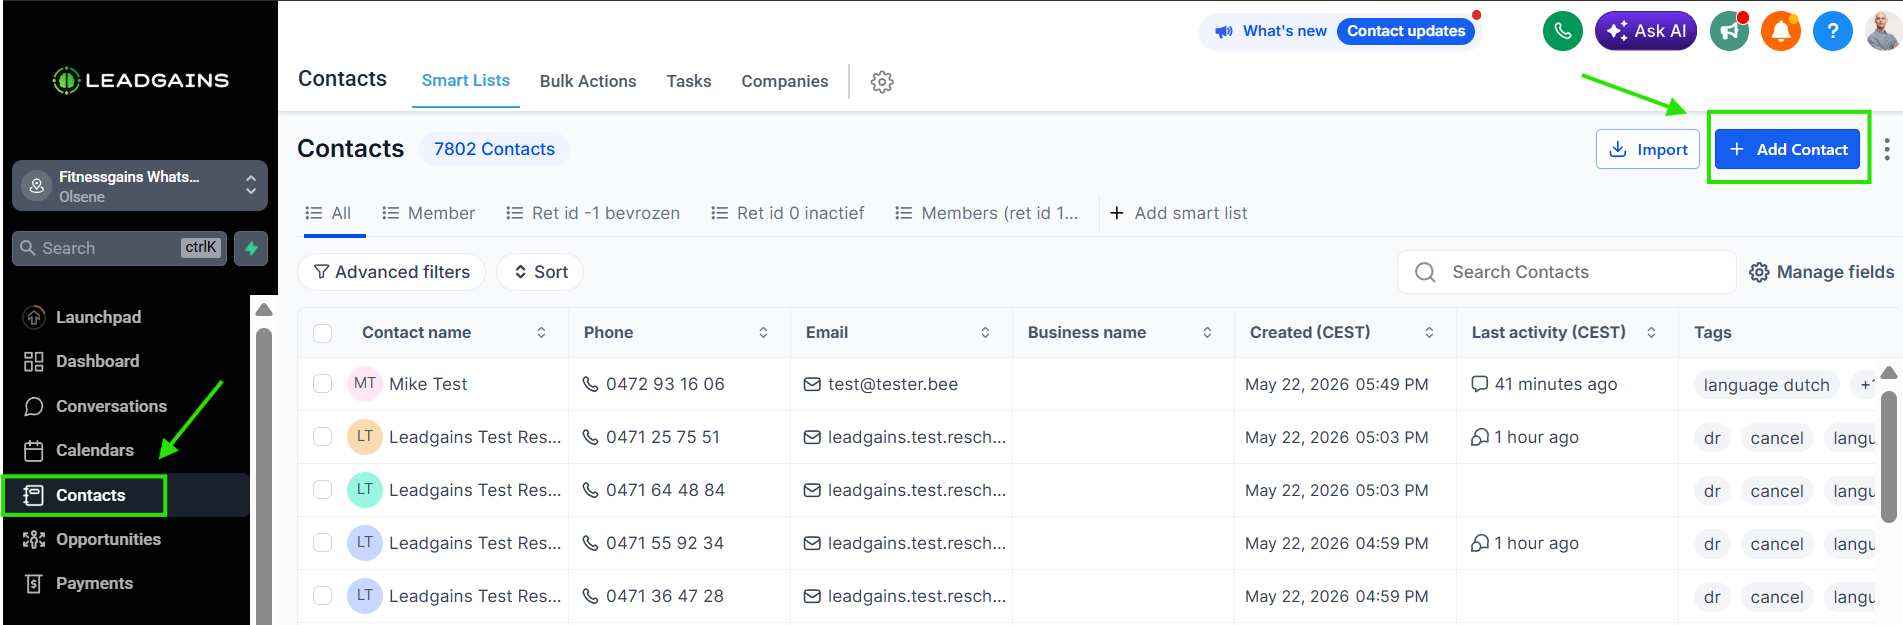Select the All smart list
This screenshot has width=1903, height=625.
tap(328, 213)
